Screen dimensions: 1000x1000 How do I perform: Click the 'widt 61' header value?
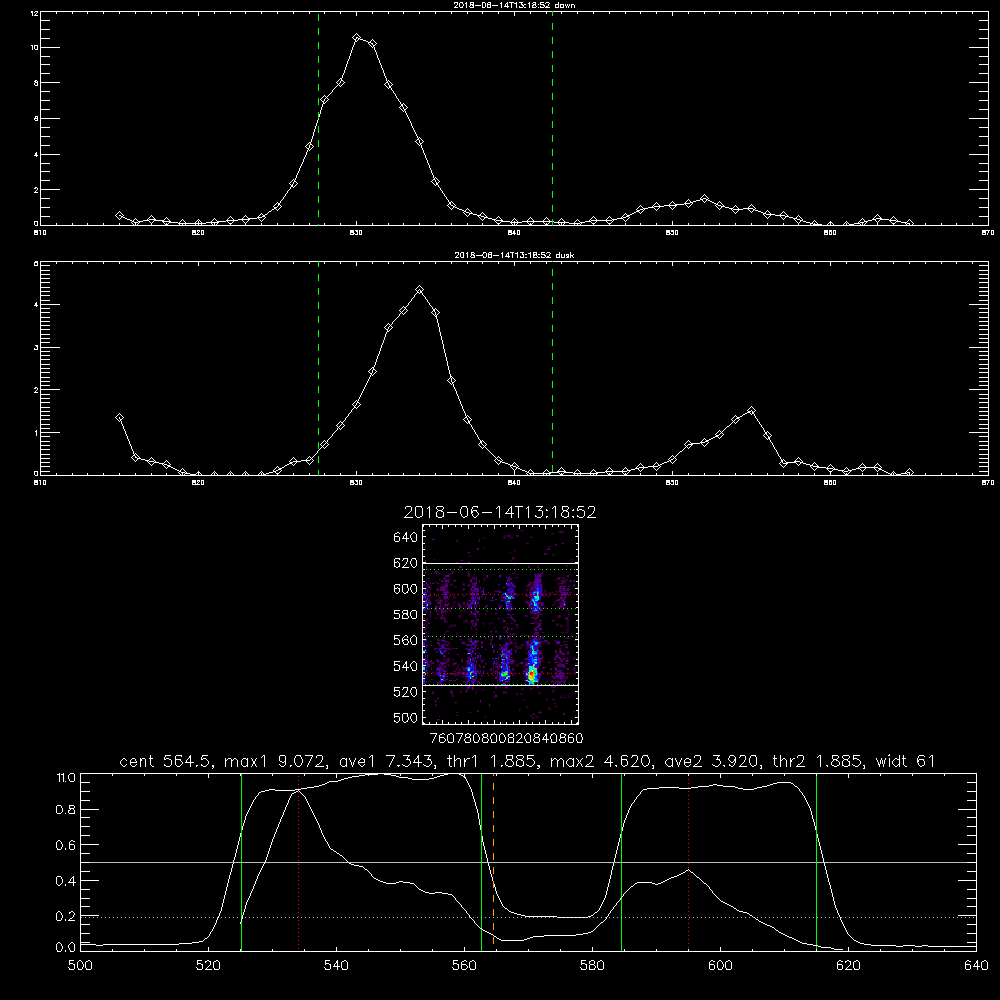pos(906,761)
